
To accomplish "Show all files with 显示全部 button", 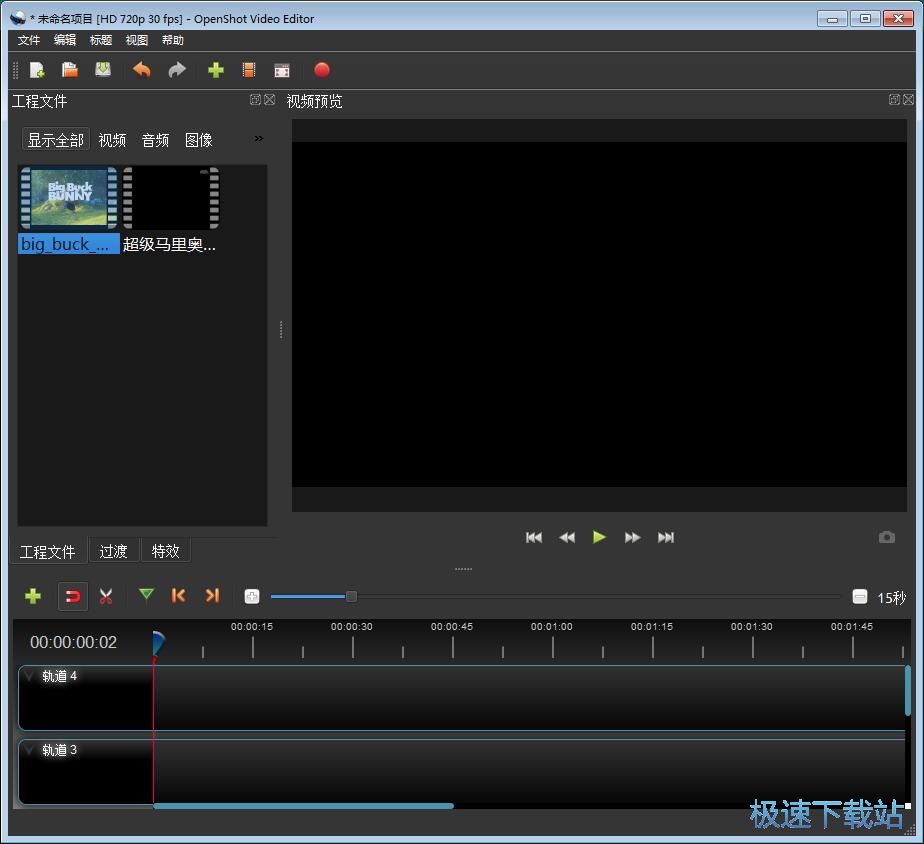I will click(56, 140).
